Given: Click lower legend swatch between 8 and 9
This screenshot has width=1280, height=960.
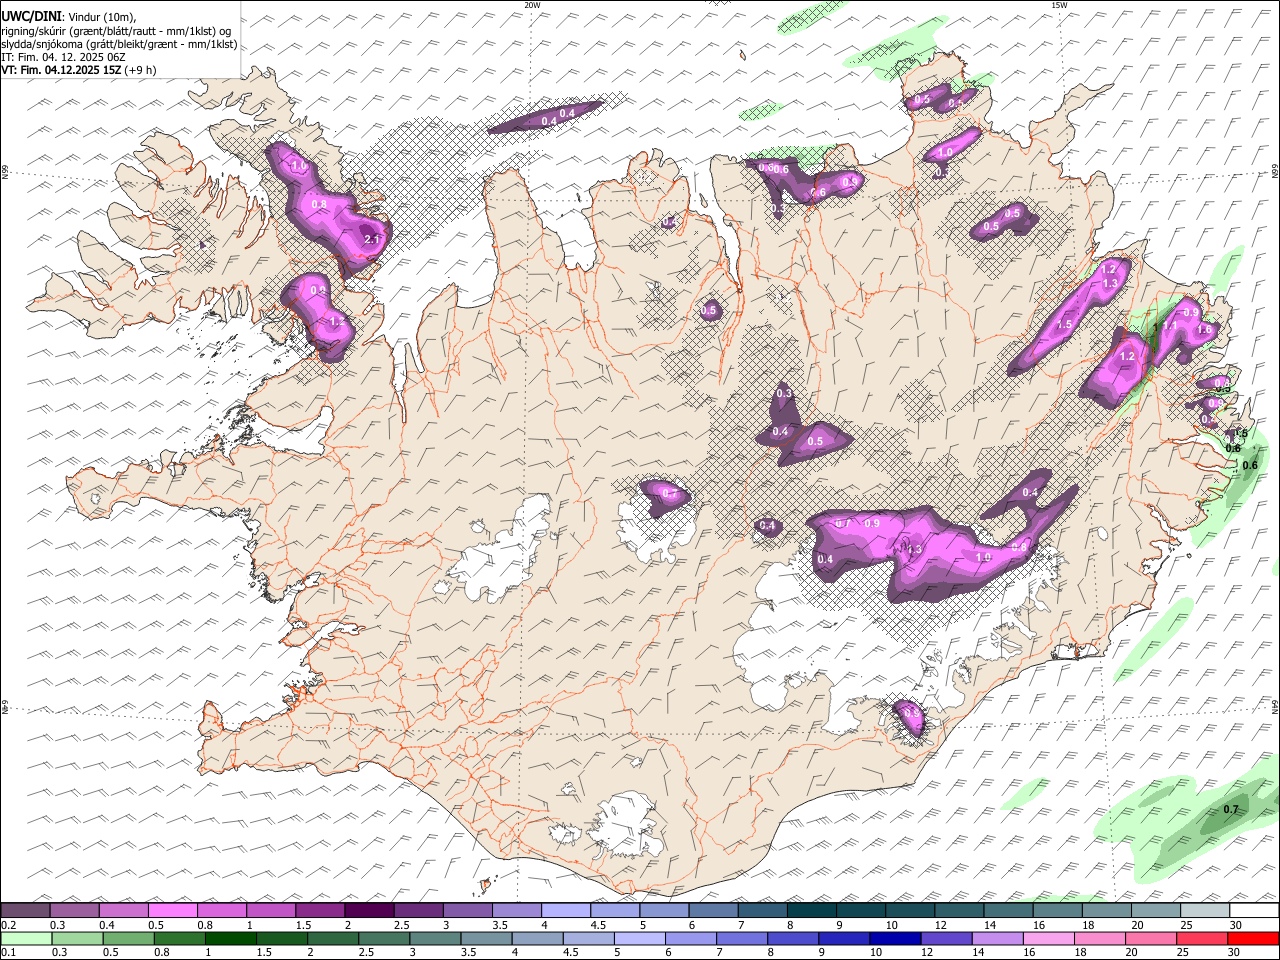Looking at the screenshot, I should click(793, 938).
